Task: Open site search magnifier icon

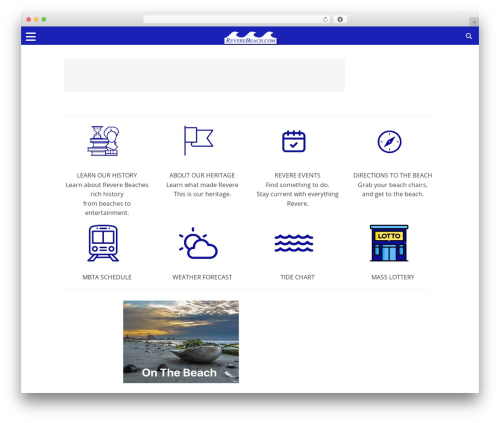Action: coord(469,36)
